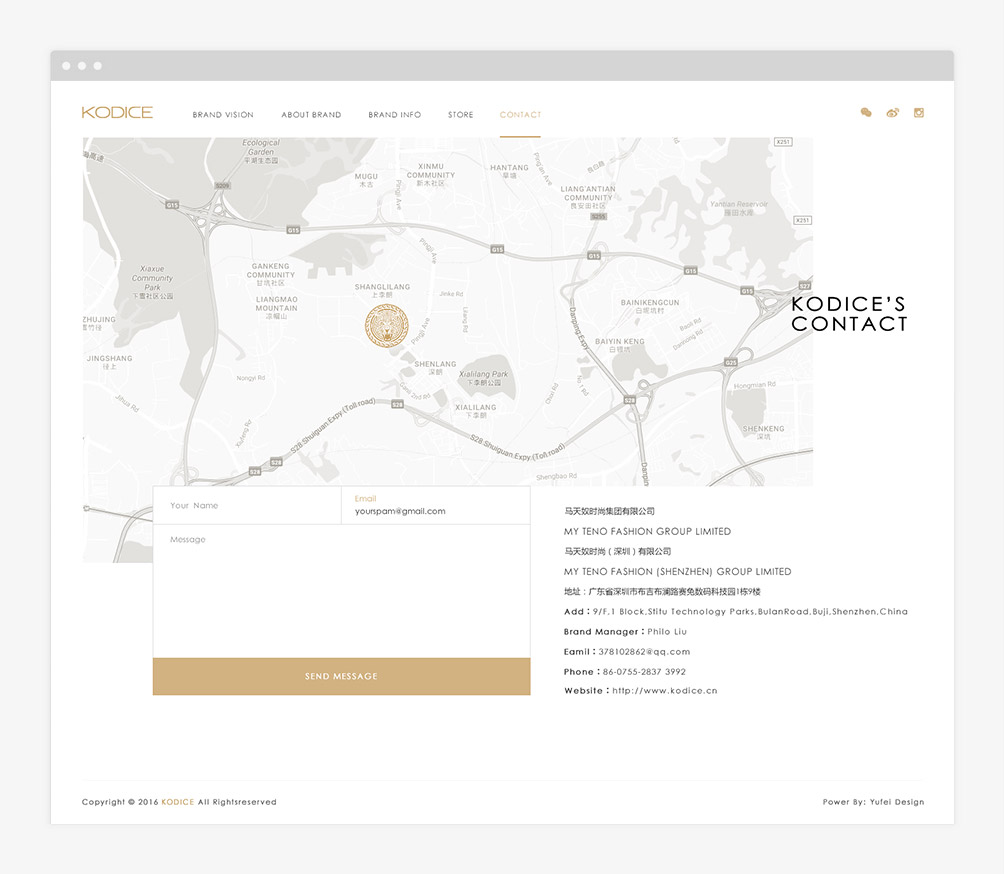Open the http://www.kodice.cn website link
This screenshot has height=874, width=1004.
tap(664, 691)
